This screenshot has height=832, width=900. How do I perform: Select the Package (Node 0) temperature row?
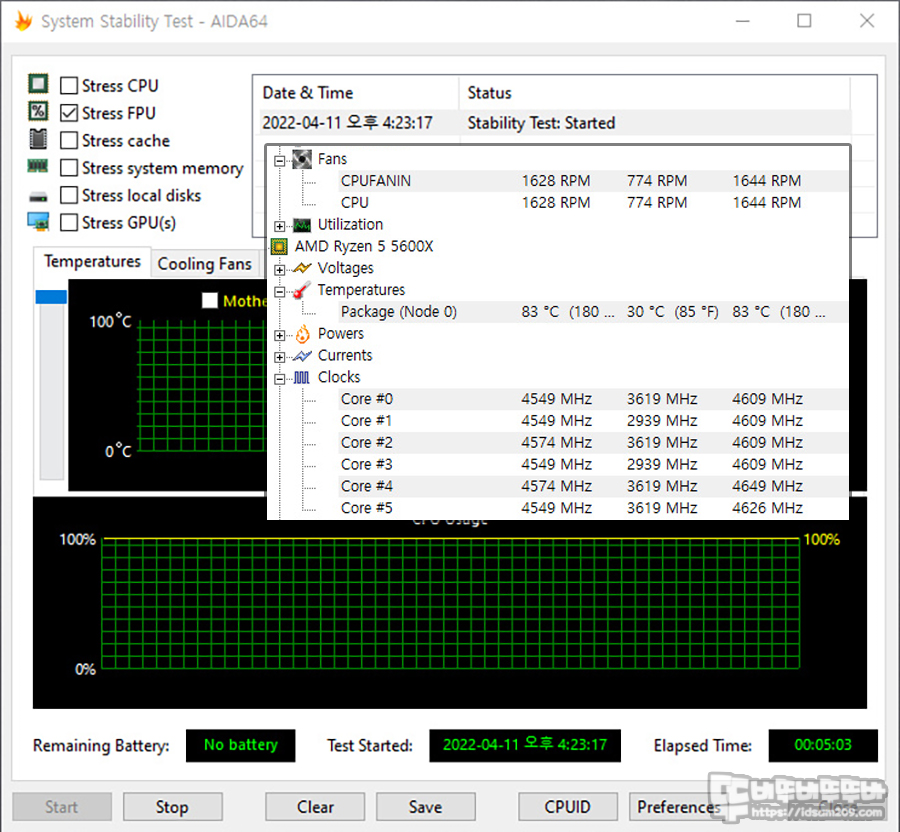pos(593,312)
